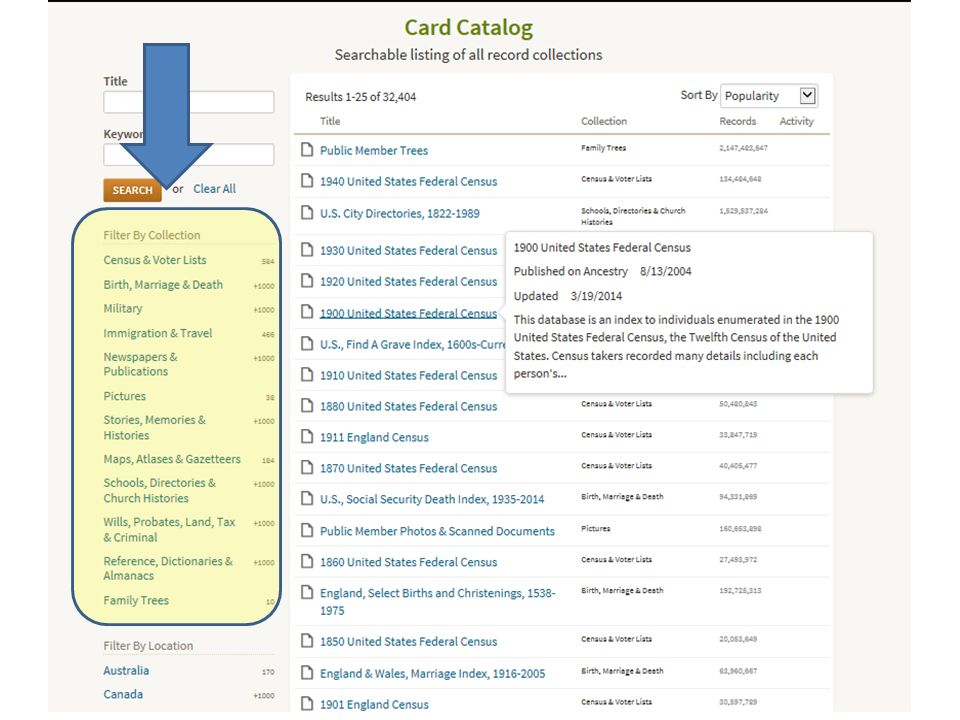Image resolution: width=960 pixels, height=720 pixels.
Task: Click the Activity column header
Action: pyautogui.click(x=797, y=121)
